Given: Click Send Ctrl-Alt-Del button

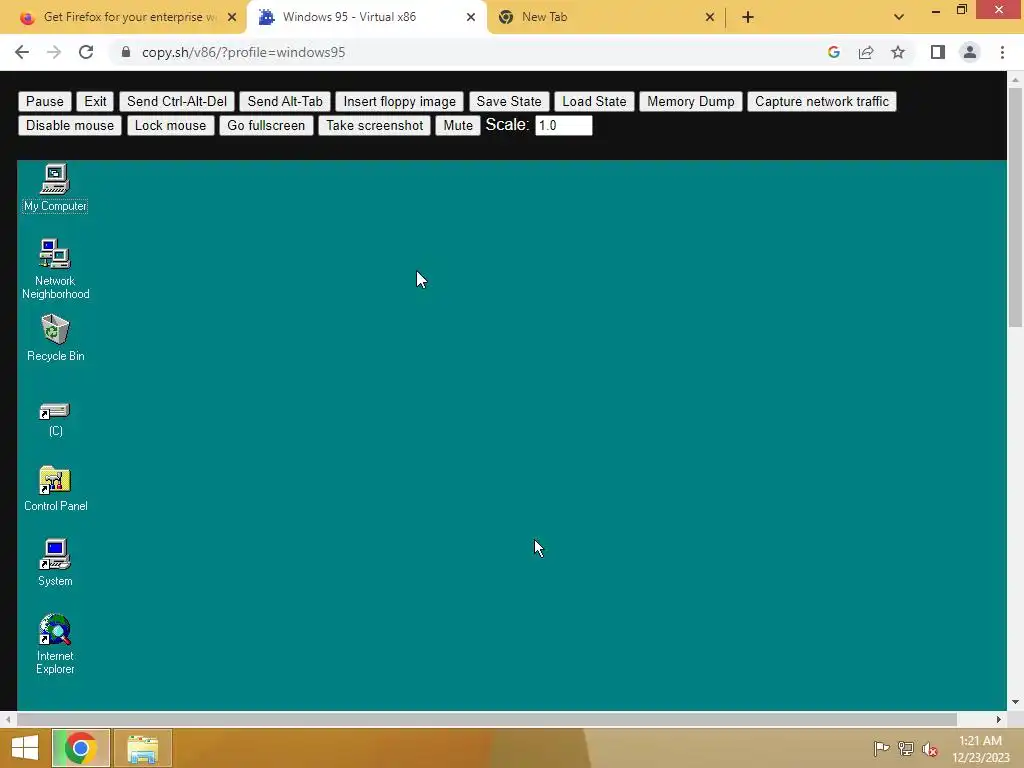Looking at the screenshot, I should (177, 101).
